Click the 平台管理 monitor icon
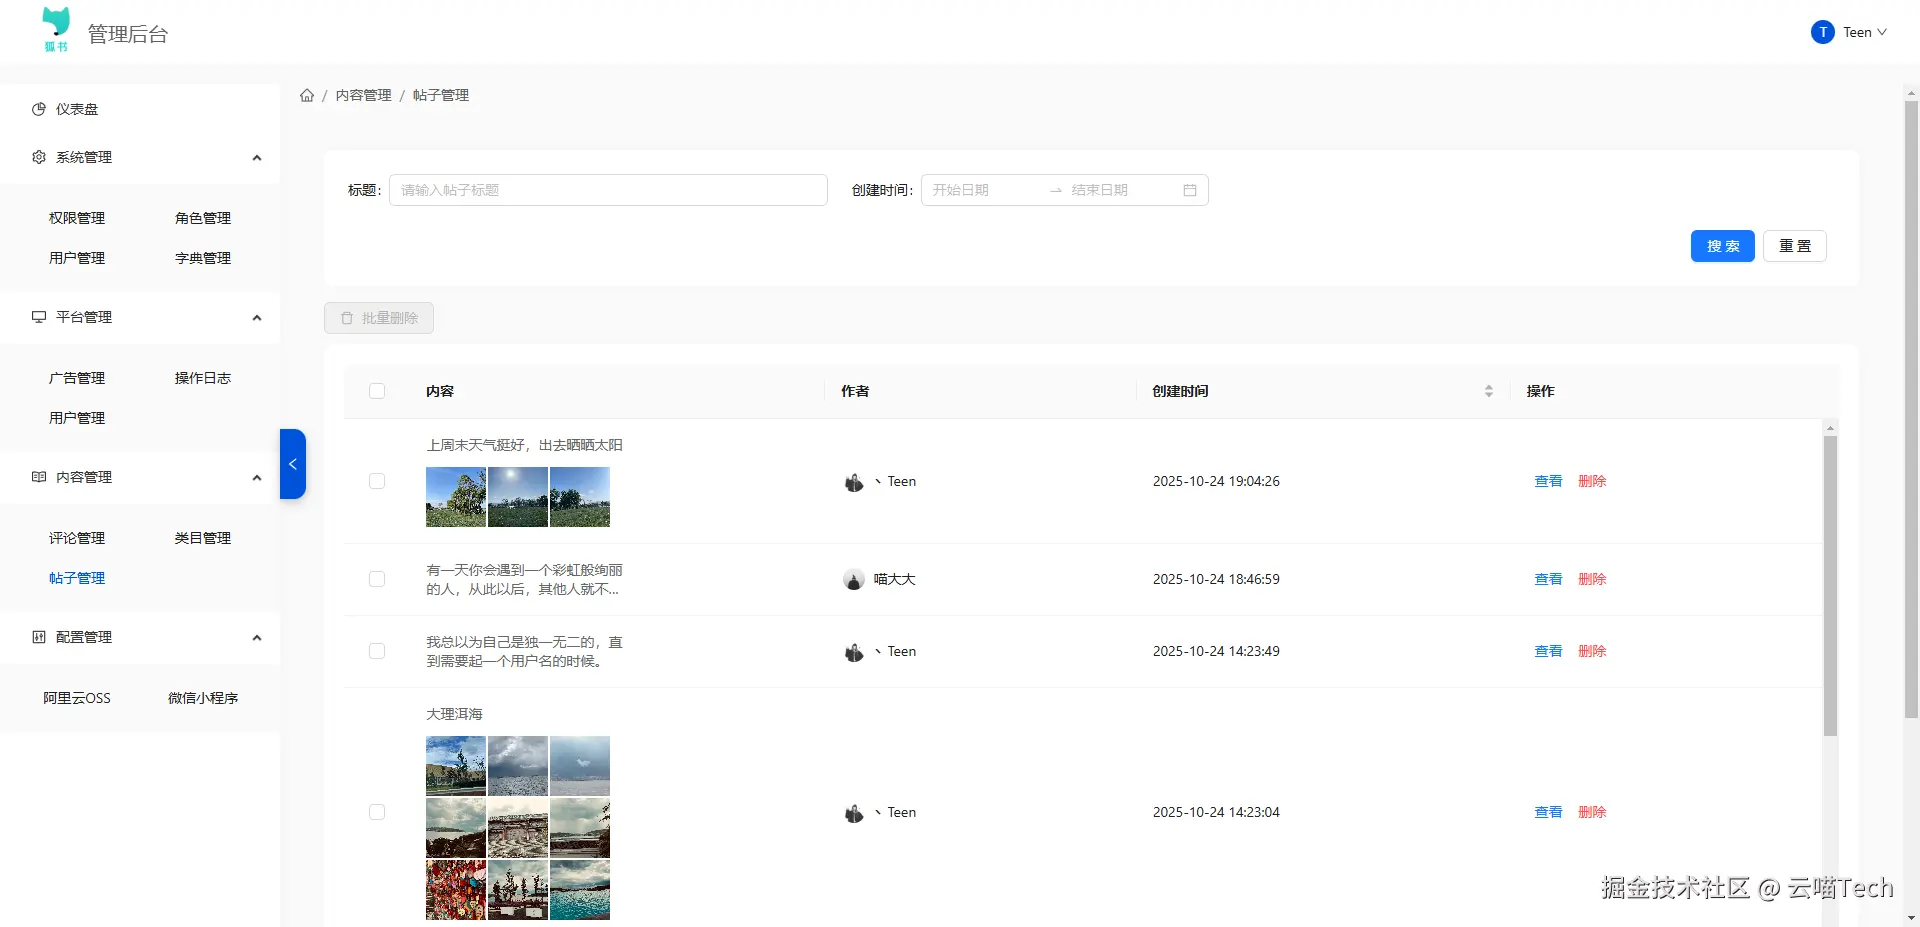 (x=39, y=317)
